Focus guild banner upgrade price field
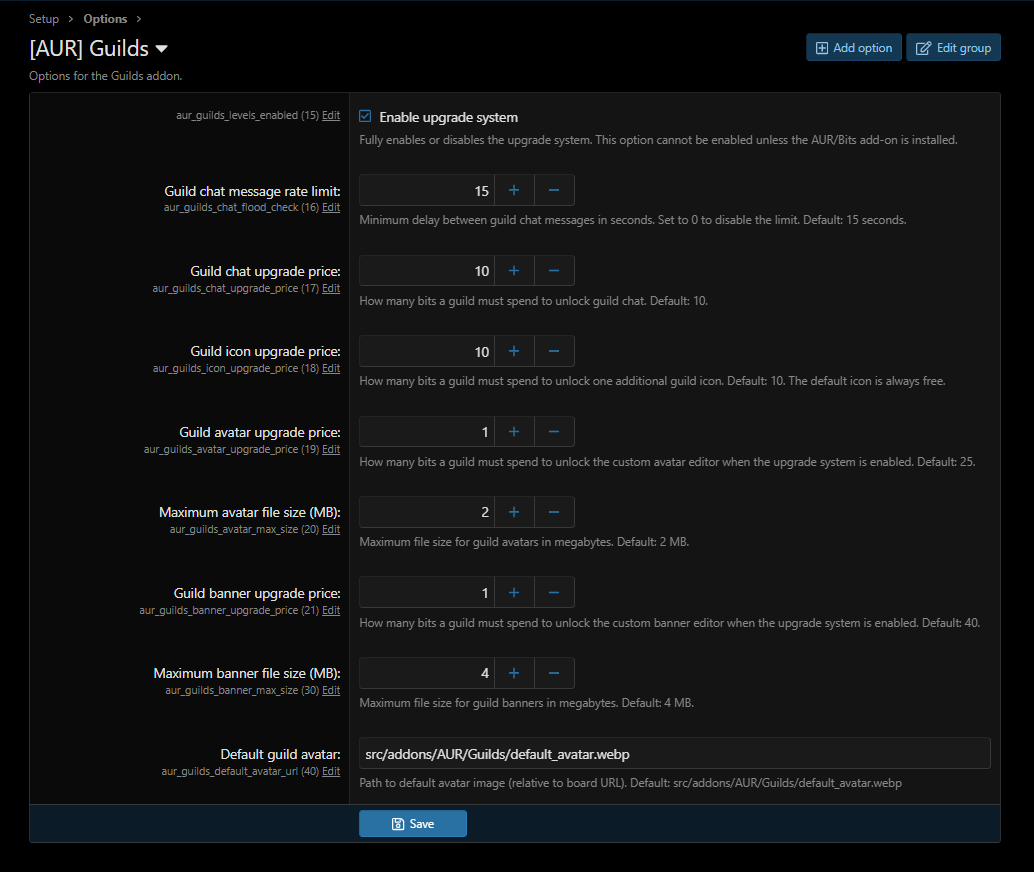Viewport: 1034px width, 872px height. click(x=427, y=592)
